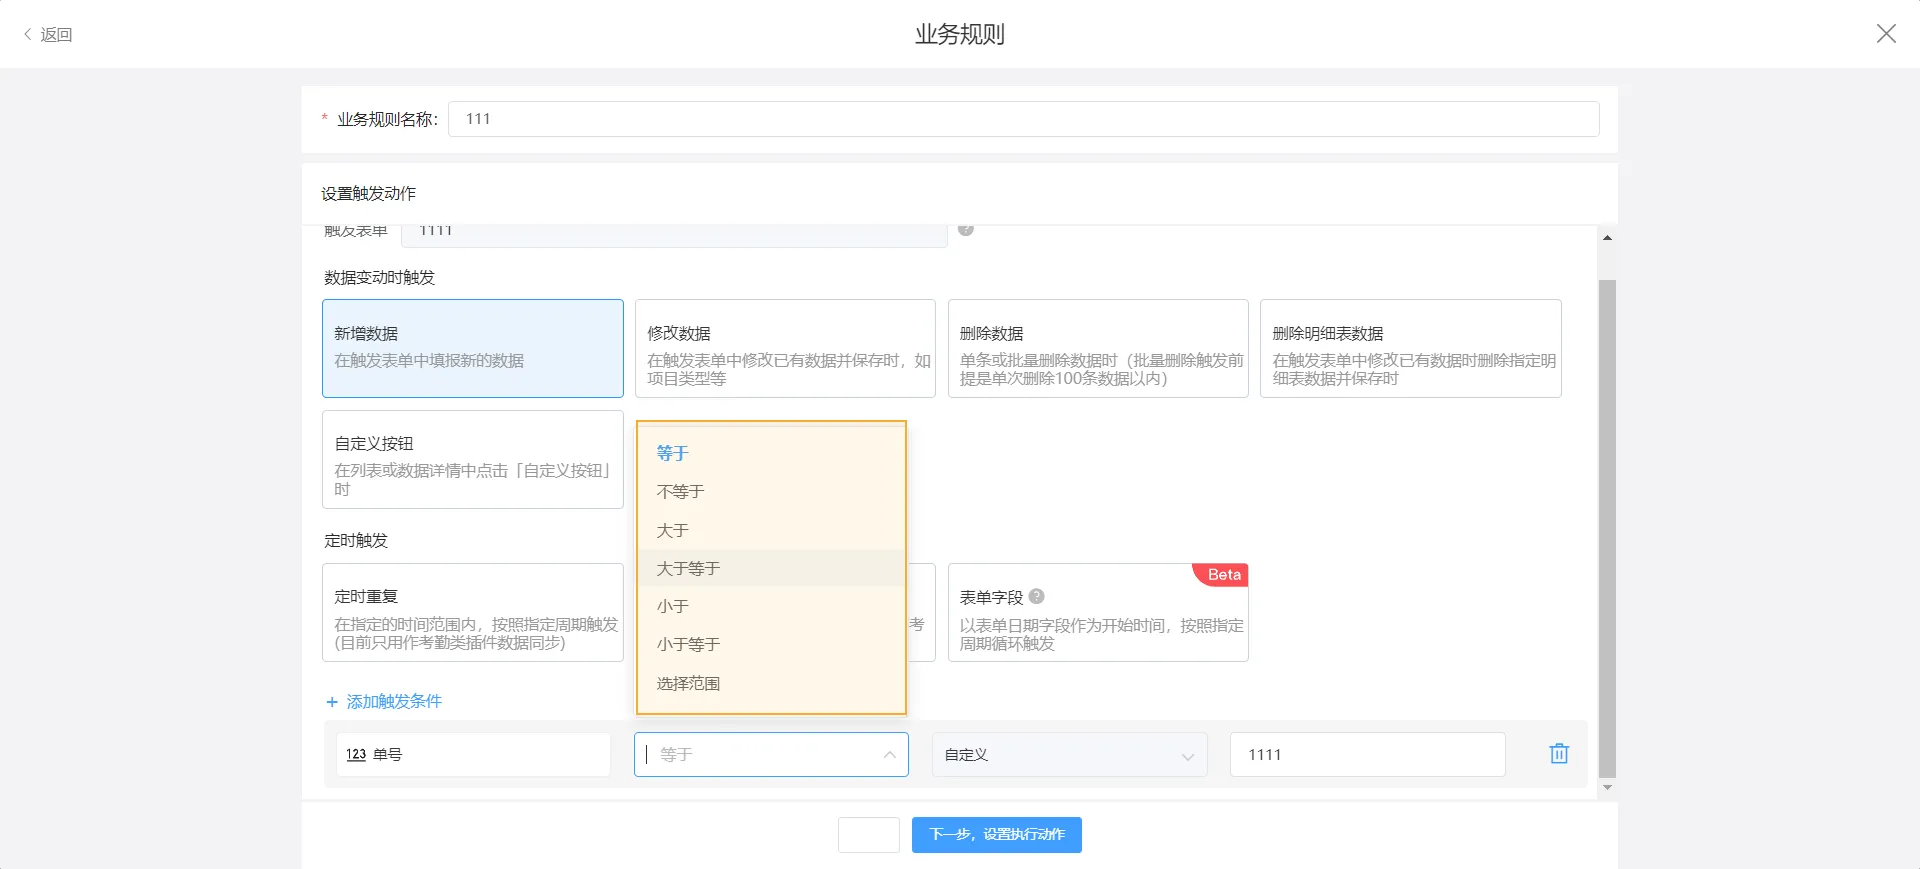Click 下一步，设置执行动作 button

click(996, 835)
